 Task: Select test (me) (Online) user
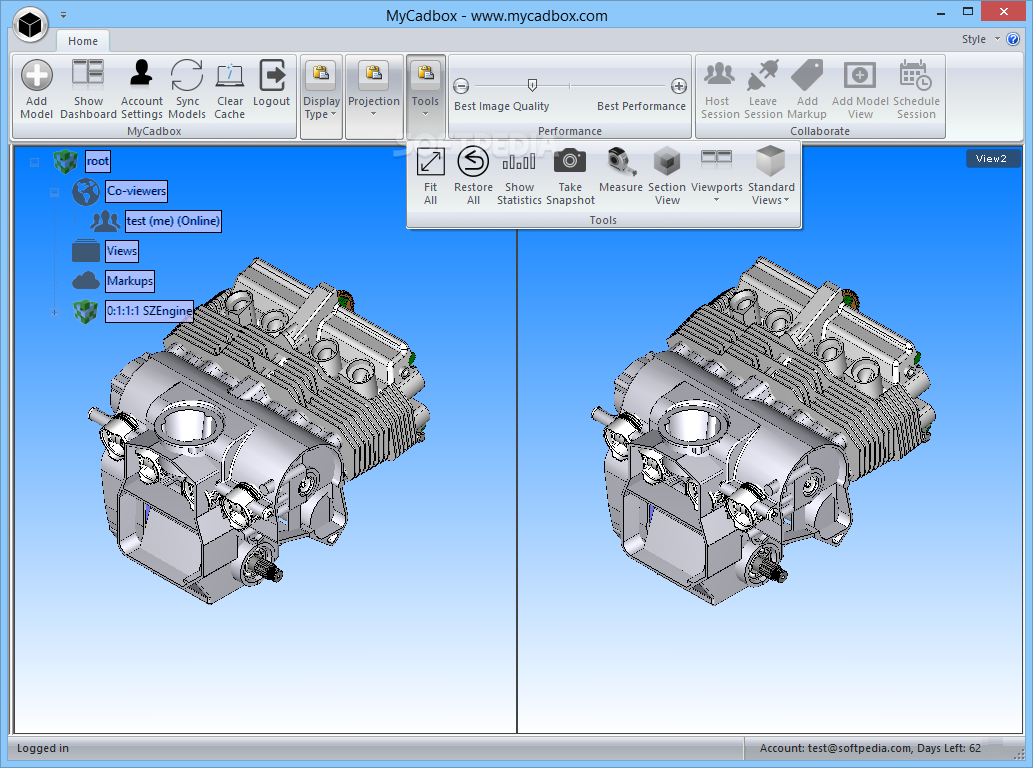(x=173, y=221)
